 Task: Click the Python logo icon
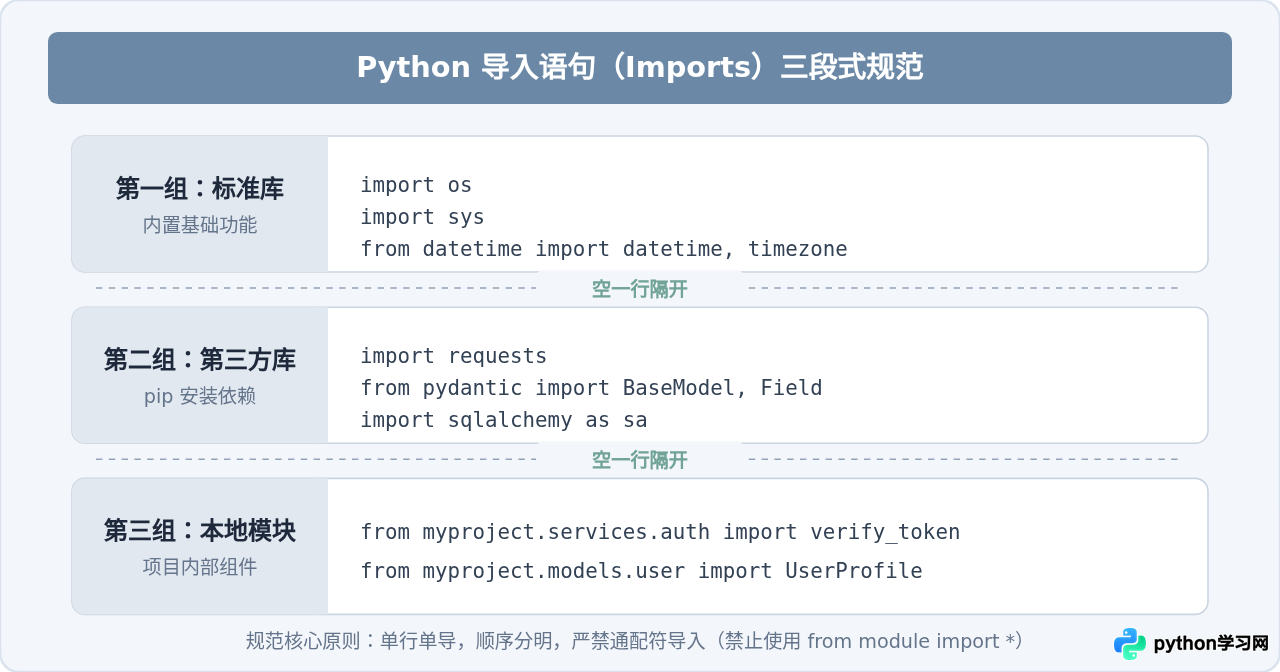[x=1130, y=644]
